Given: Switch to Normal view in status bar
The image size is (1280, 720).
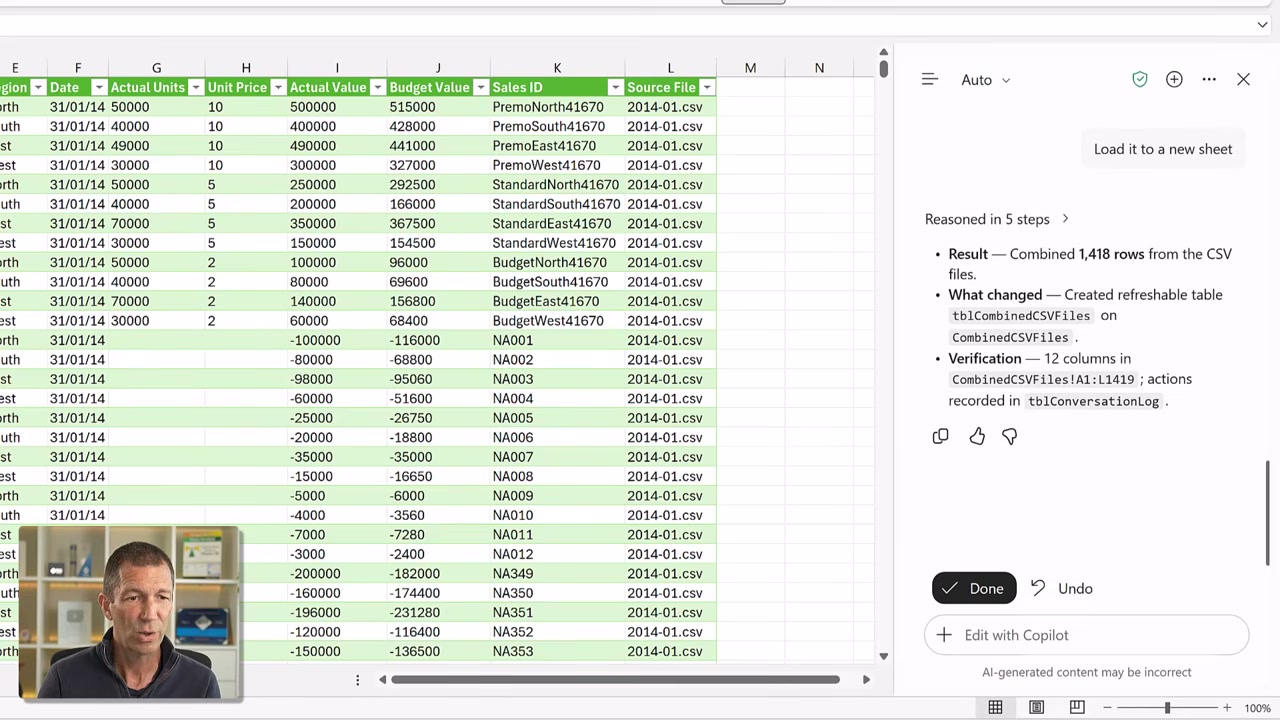Looking at the screenshot, I should click(995, 708).
